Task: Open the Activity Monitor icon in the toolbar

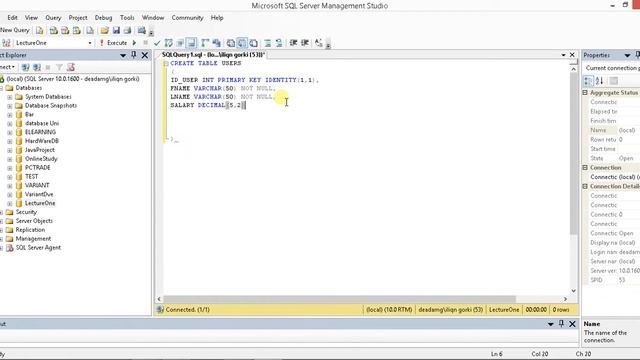Action: click(142, 31)
